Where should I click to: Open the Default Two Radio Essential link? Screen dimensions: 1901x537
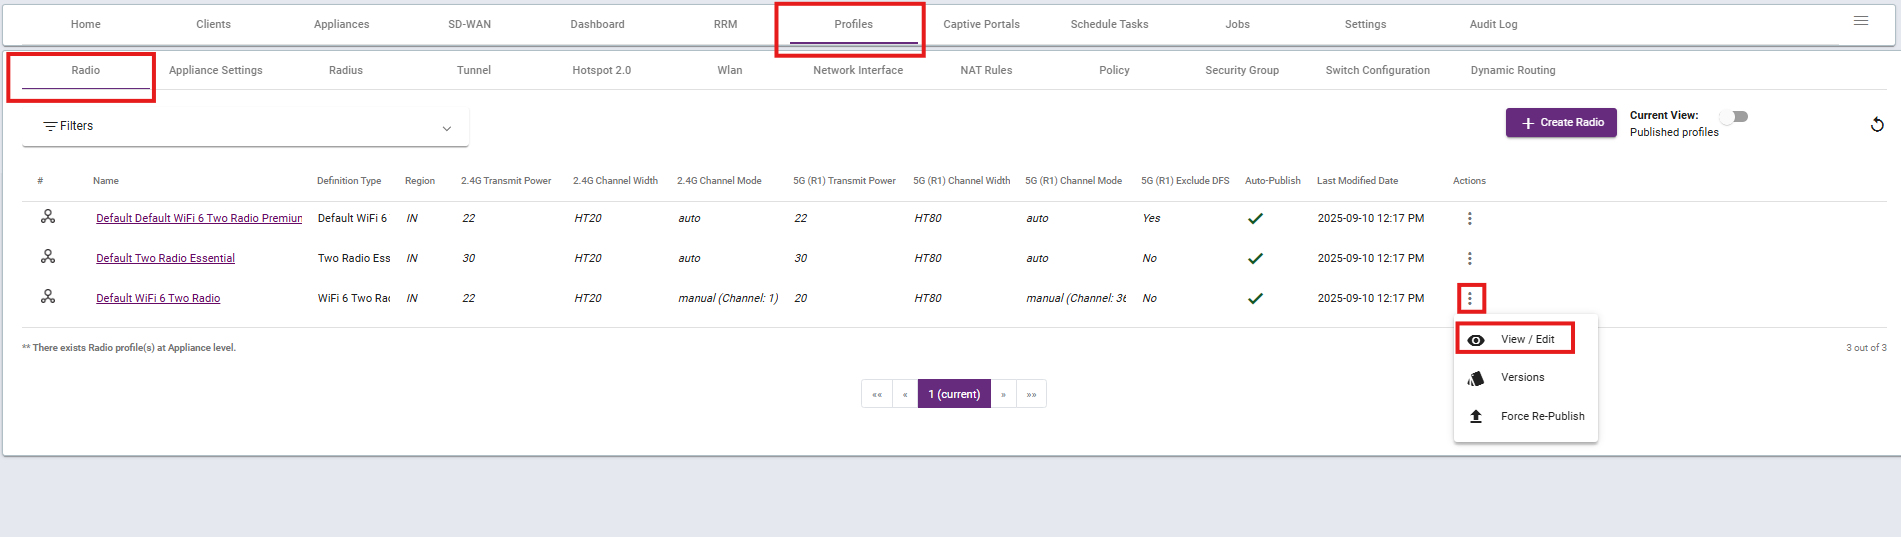165,258
